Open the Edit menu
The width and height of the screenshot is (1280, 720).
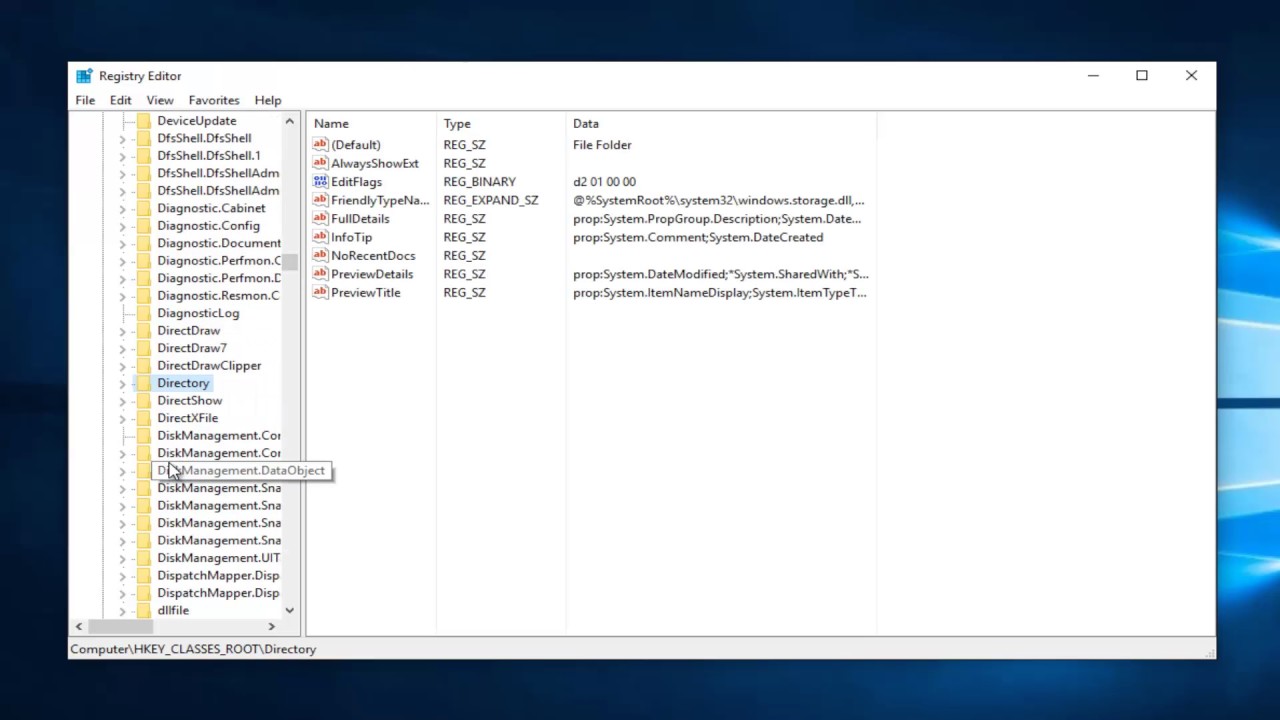[120, 100]
